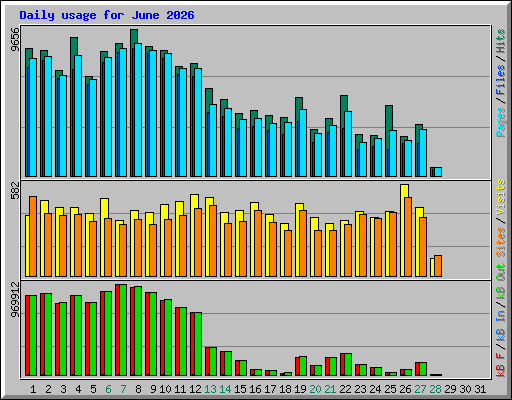Click the 'Daily usage for June 2026' title

tap(107, 15)
